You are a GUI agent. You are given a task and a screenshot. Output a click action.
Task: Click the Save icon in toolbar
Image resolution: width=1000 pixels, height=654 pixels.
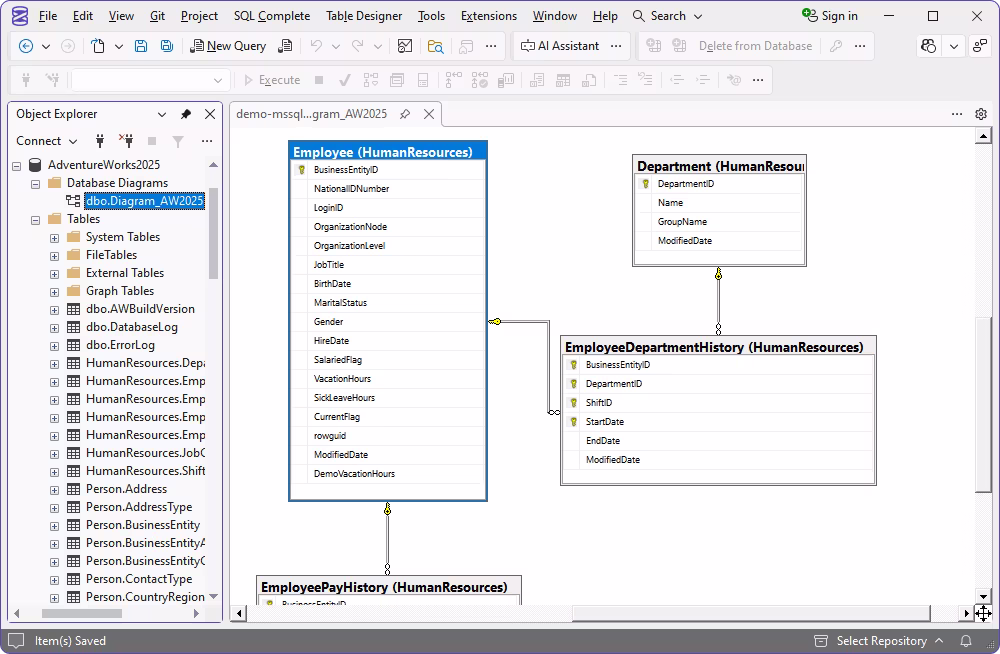pos(141,46)
